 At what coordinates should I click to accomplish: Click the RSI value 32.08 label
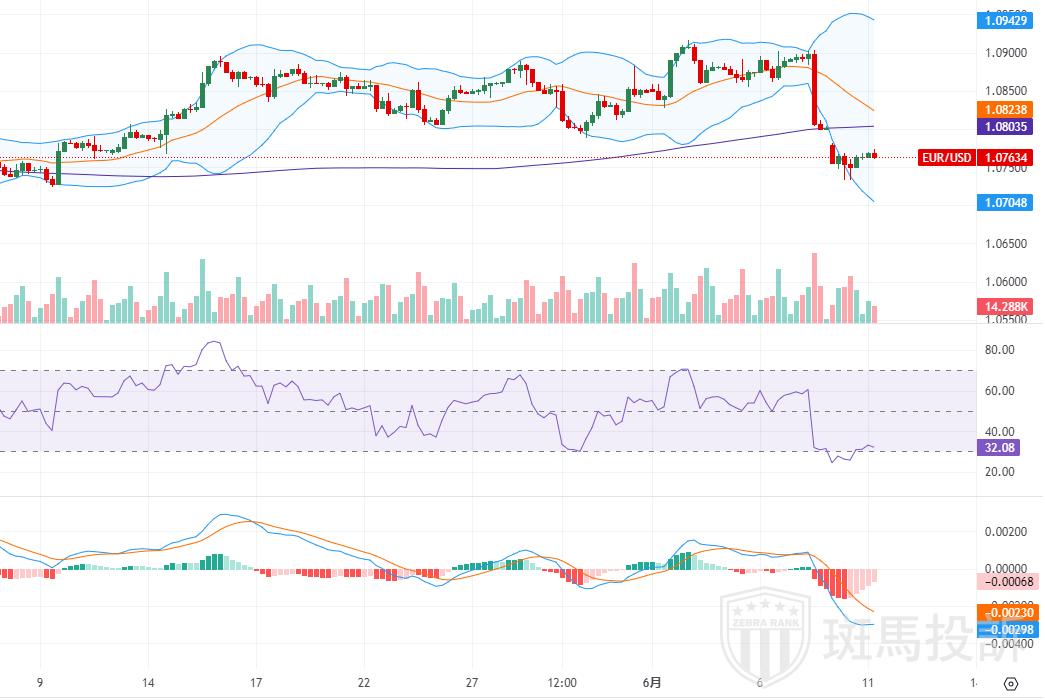click(x=1000, y=448)
